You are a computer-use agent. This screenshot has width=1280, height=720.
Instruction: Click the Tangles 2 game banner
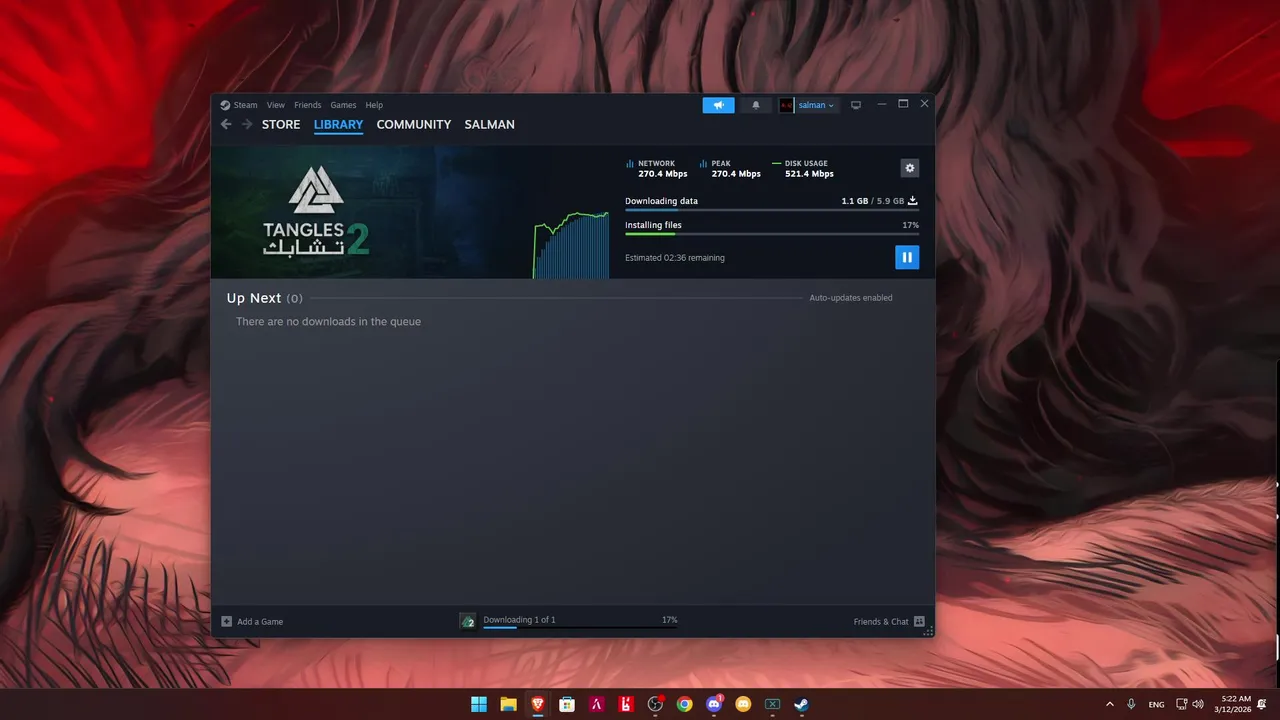pos(316,212)
